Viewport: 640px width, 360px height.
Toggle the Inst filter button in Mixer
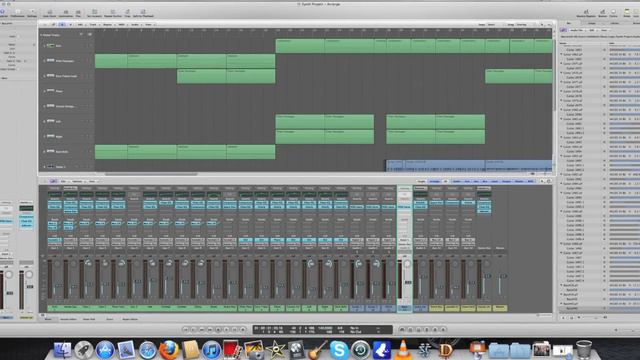(x=467, y=181)
